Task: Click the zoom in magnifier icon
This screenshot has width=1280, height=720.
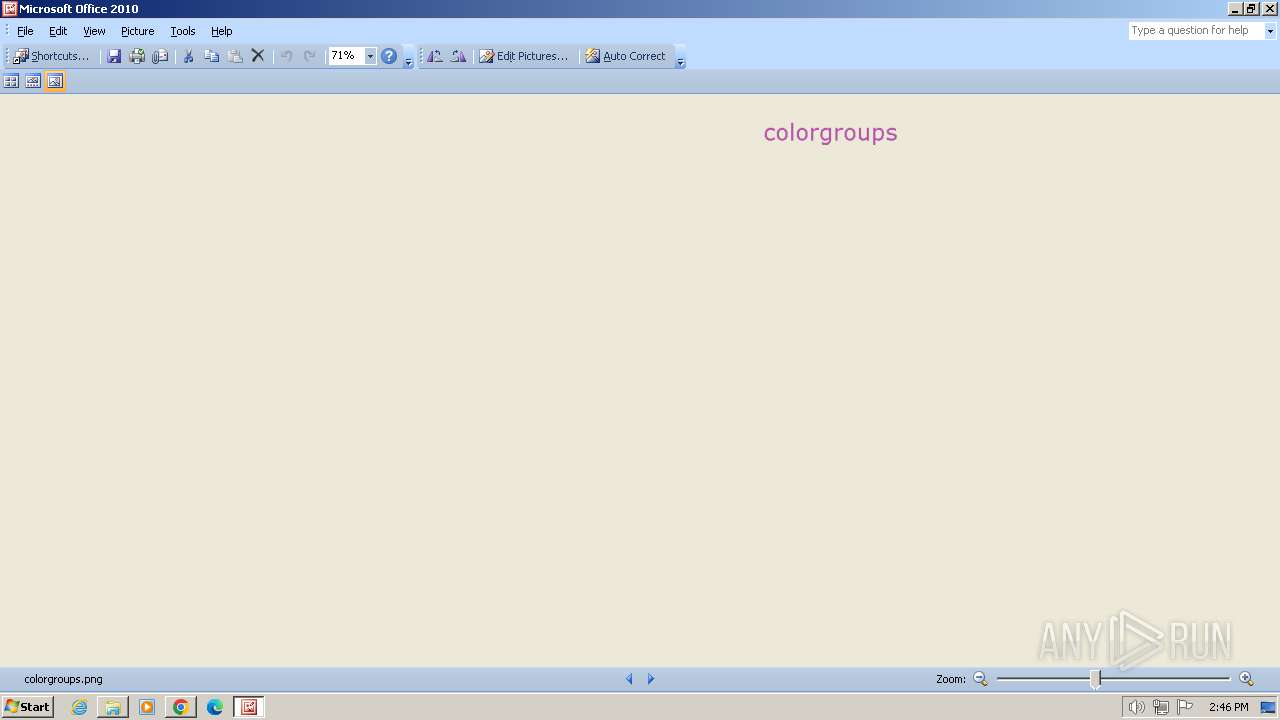Action: click(x=1246, y=679)
